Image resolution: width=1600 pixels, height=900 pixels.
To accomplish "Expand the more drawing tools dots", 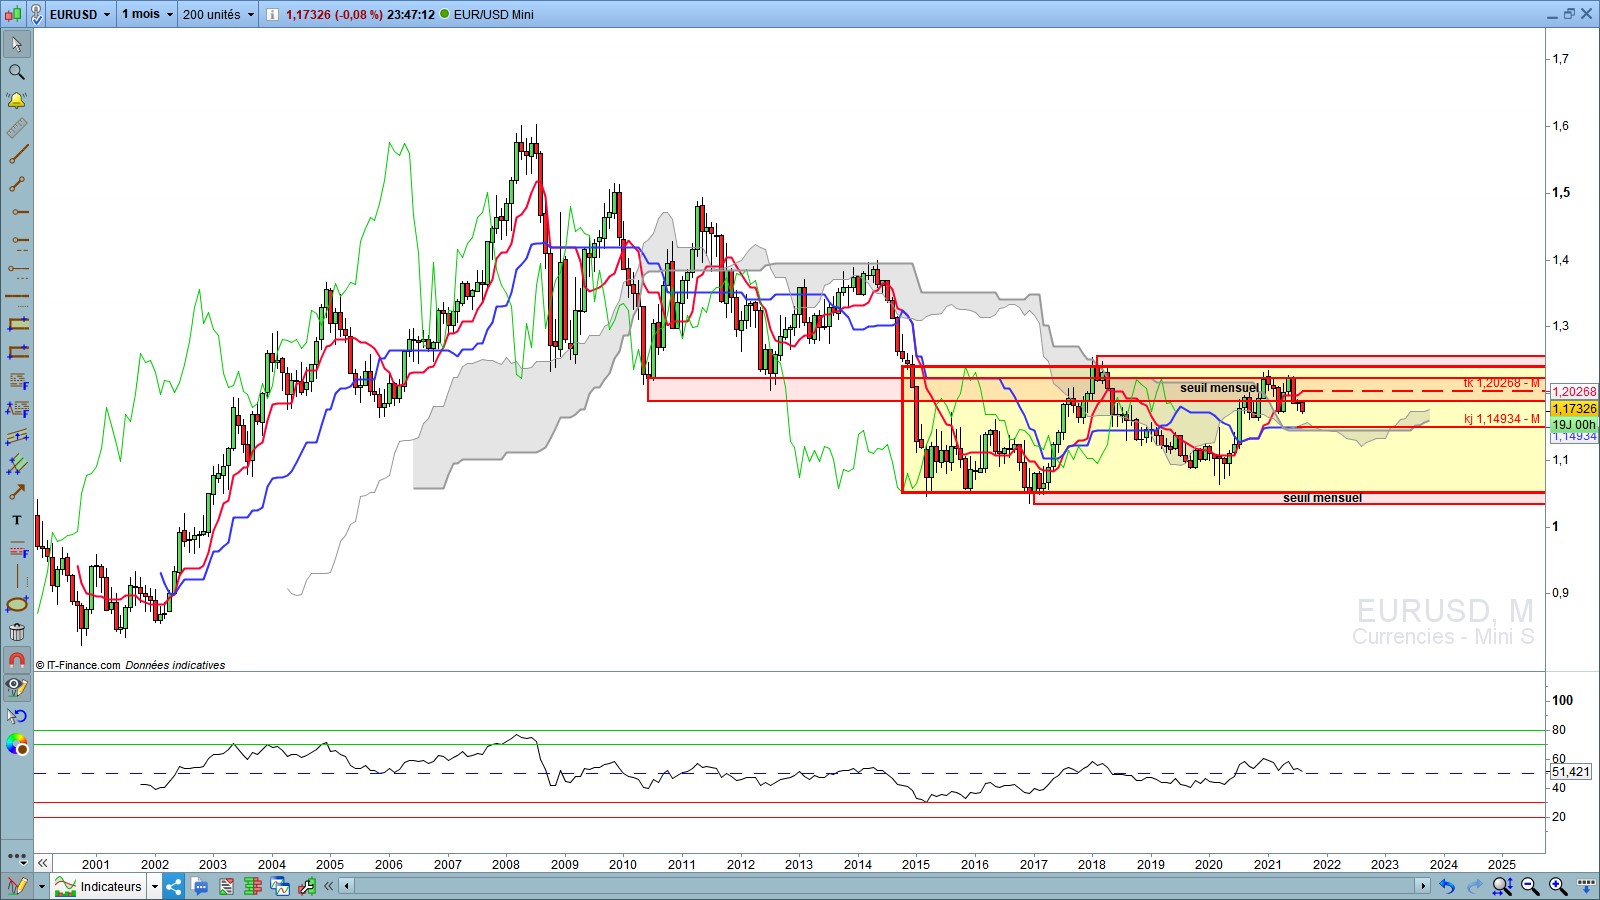I will tap(16, 857).
